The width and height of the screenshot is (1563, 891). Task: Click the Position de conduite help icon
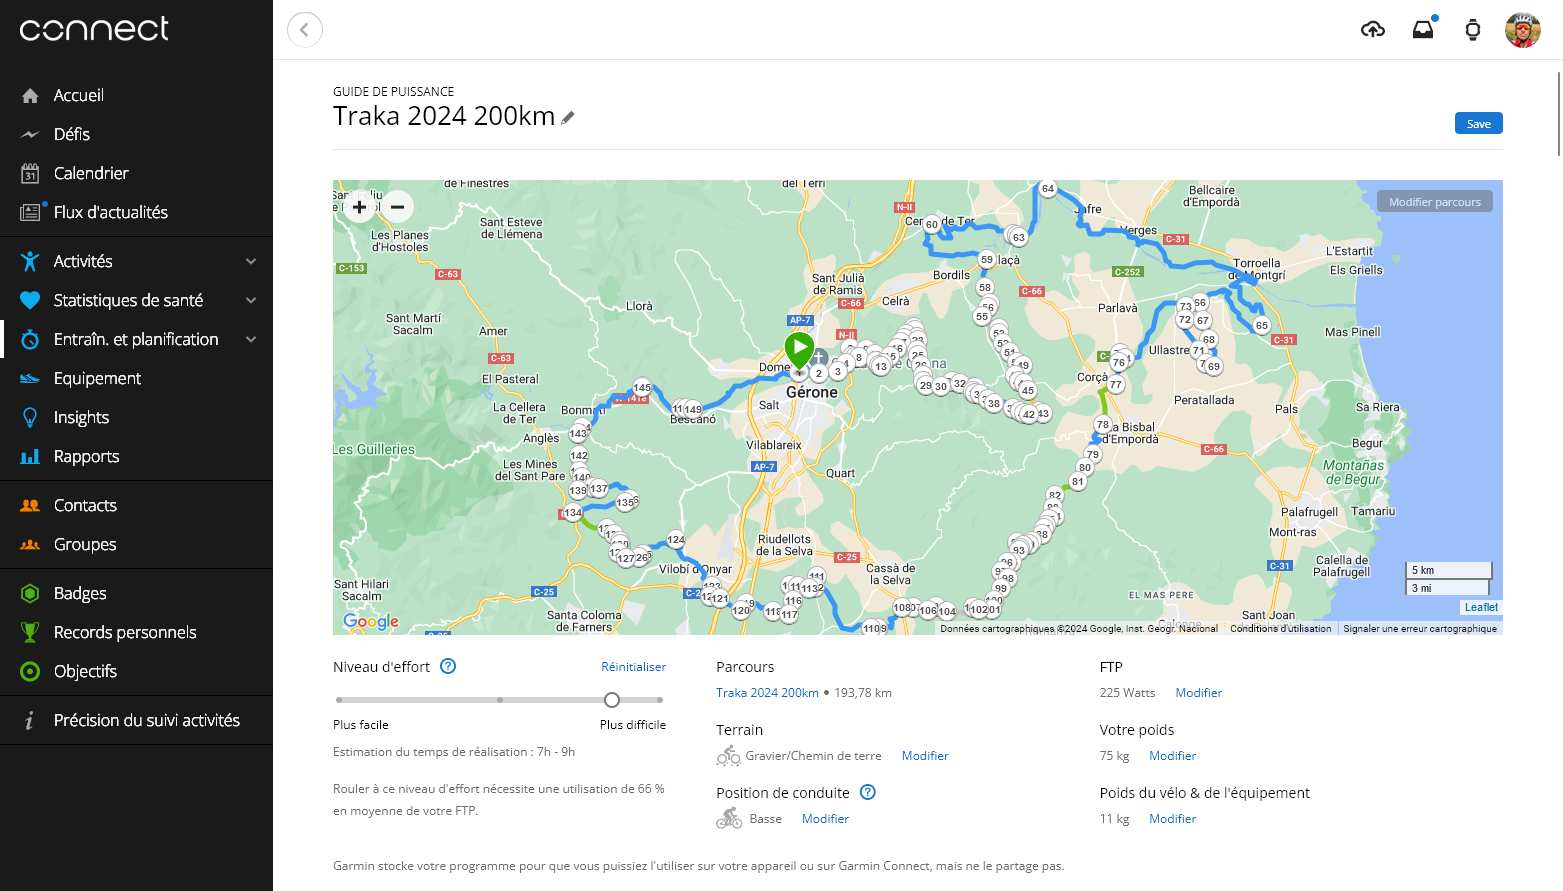[868, 792]
